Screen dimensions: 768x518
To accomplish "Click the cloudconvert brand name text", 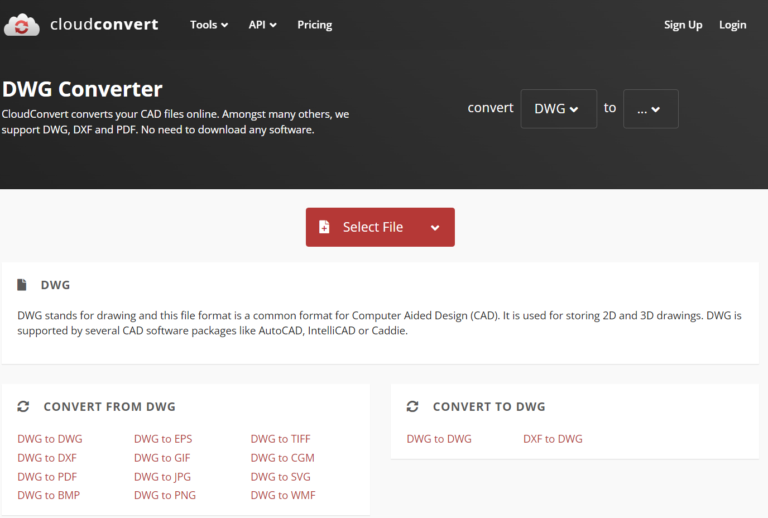I will pyautogui.click(x=104, y=25).
